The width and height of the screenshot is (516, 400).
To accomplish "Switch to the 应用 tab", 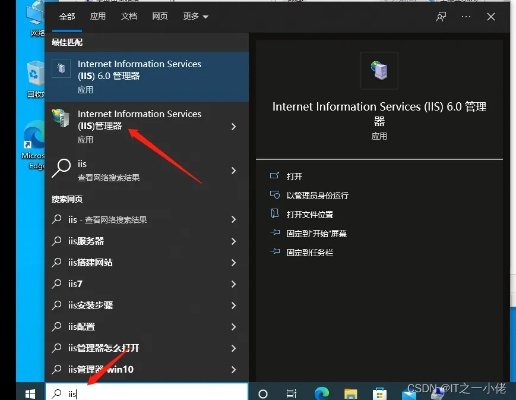I will [x=98, y=16].
